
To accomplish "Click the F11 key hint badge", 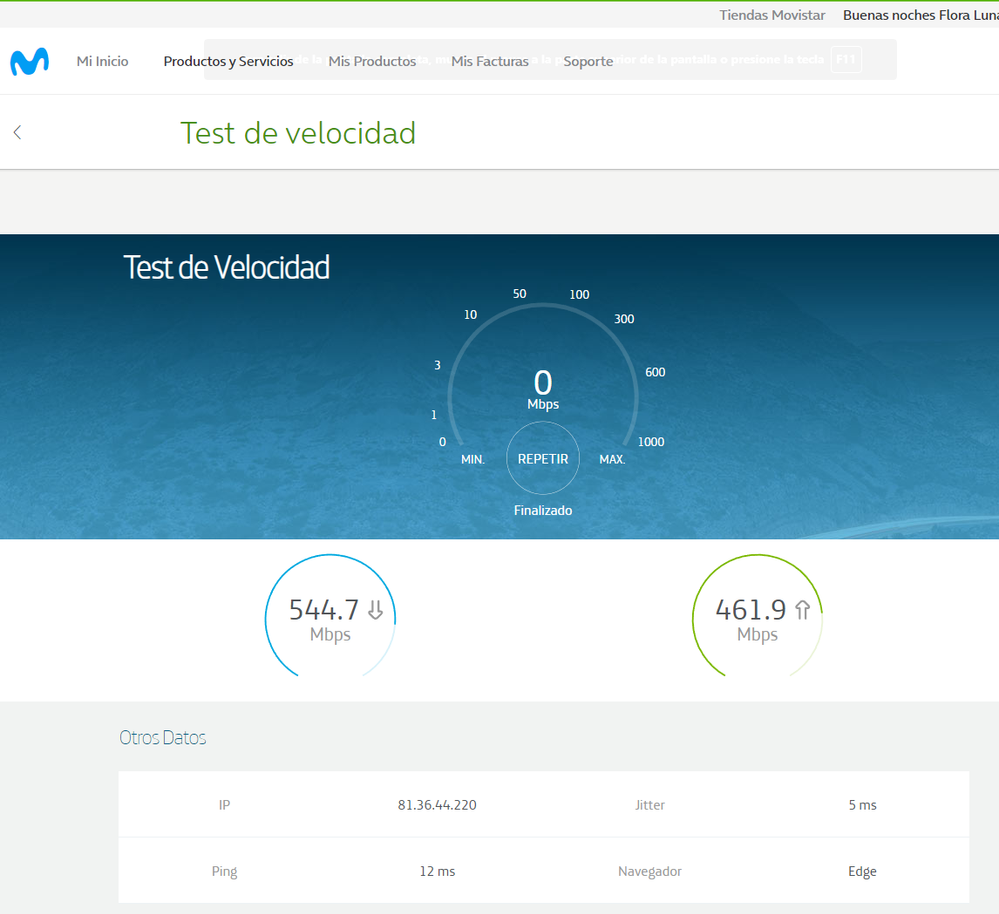I will (x=846, y=60).
